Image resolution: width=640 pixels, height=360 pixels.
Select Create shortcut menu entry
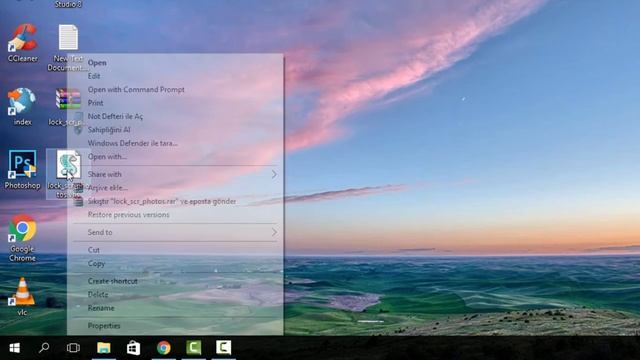tap(112, 281)
